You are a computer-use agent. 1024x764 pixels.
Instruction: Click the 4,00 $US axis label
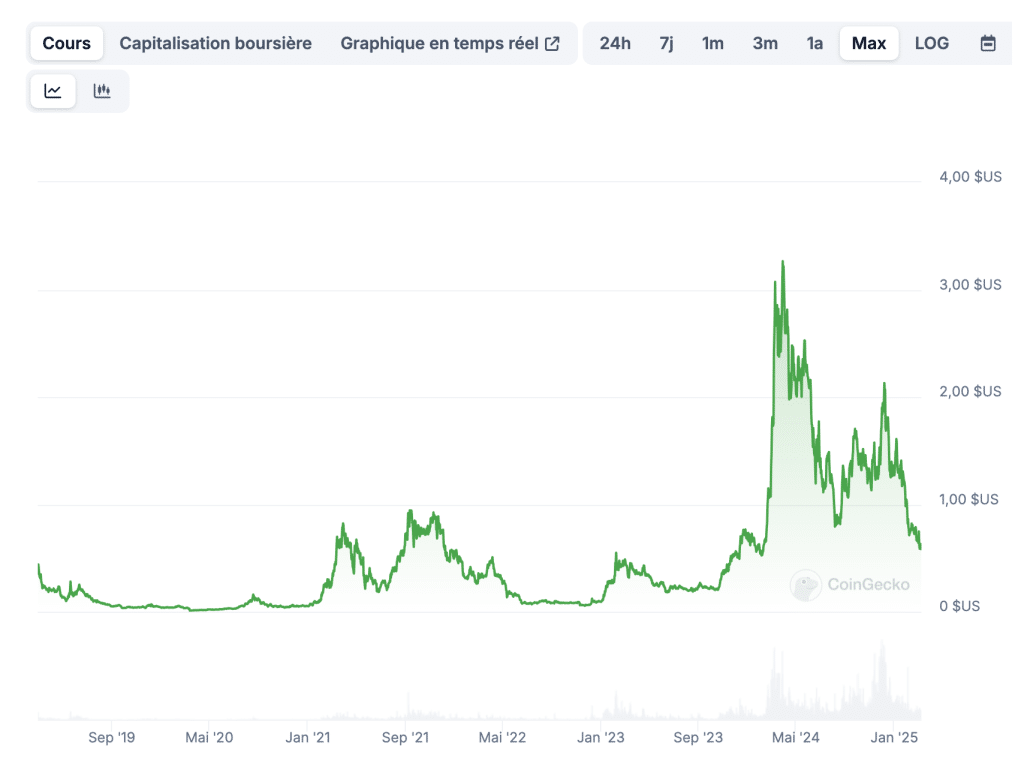[x=970, y=176]
